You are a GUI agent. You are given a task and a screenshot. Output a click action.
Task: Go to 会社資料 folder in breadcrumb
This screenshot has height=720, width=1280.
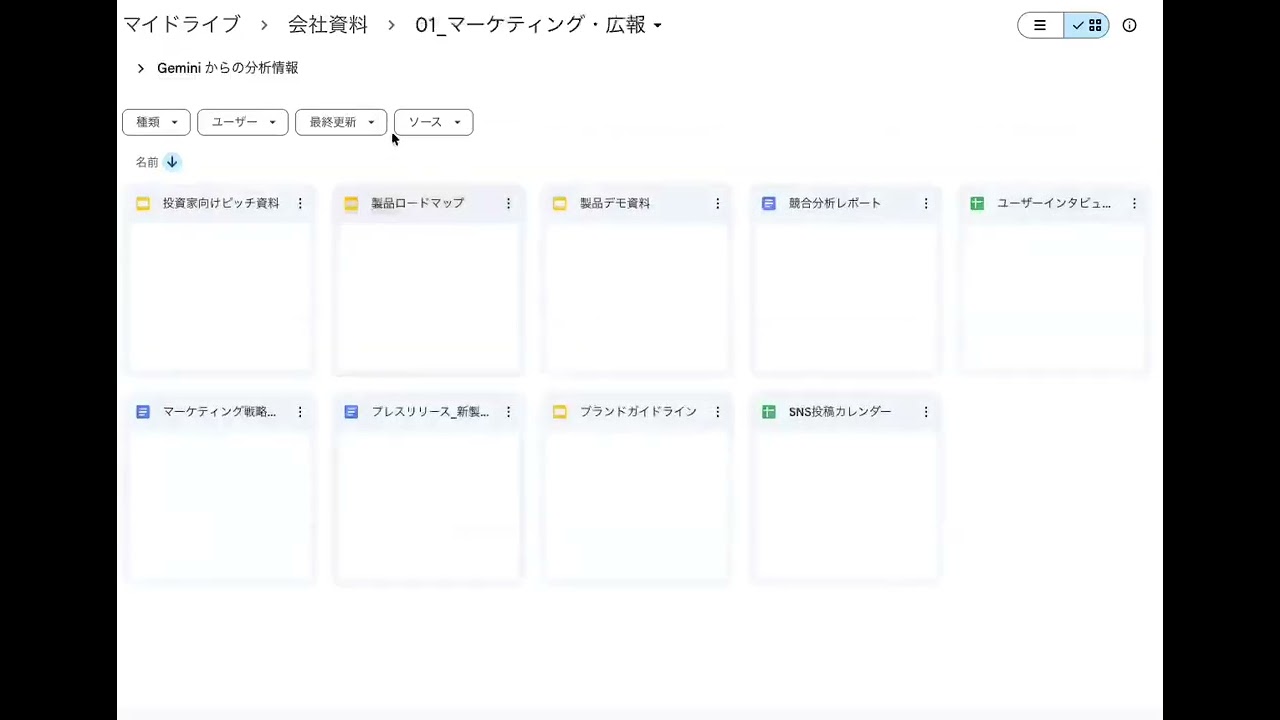tap(328, 25)
